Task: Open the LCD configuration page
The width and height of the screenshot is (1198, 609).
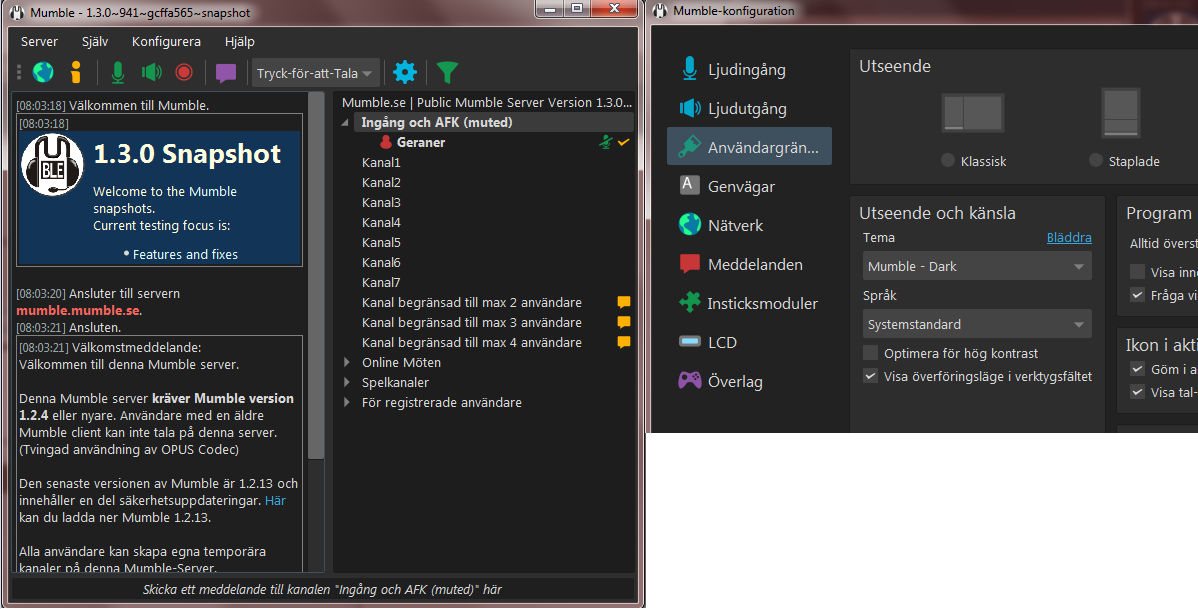Action: (749, 342)
